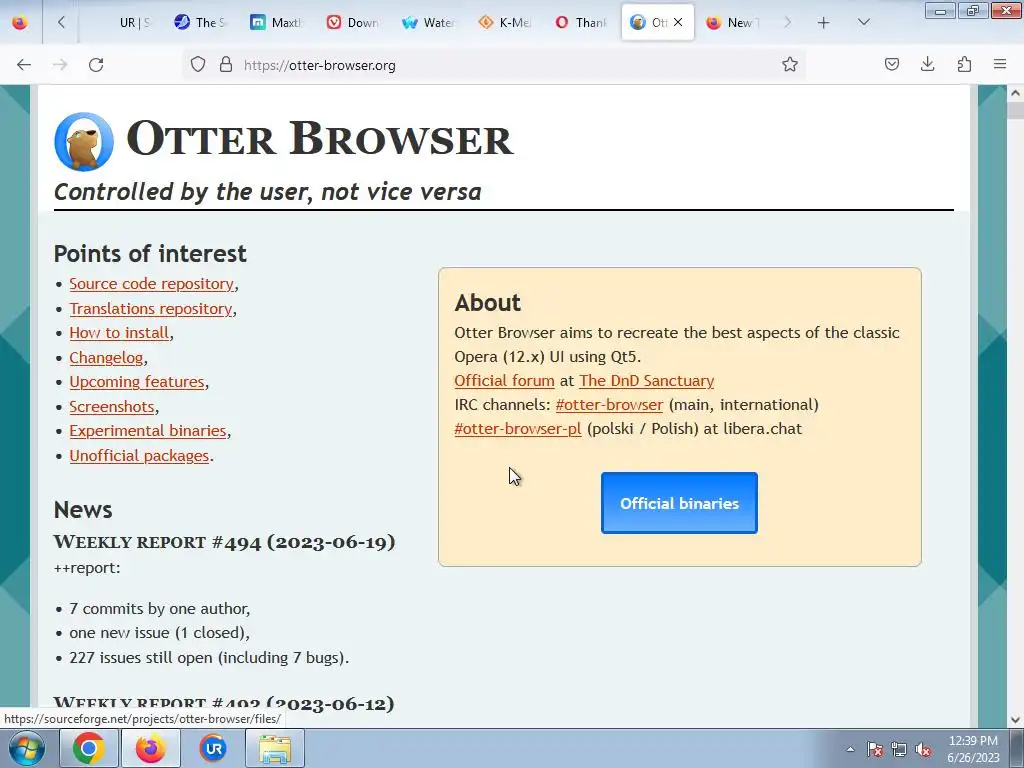
Task: Save page to Pocket
Action: (x=892, y=64)
